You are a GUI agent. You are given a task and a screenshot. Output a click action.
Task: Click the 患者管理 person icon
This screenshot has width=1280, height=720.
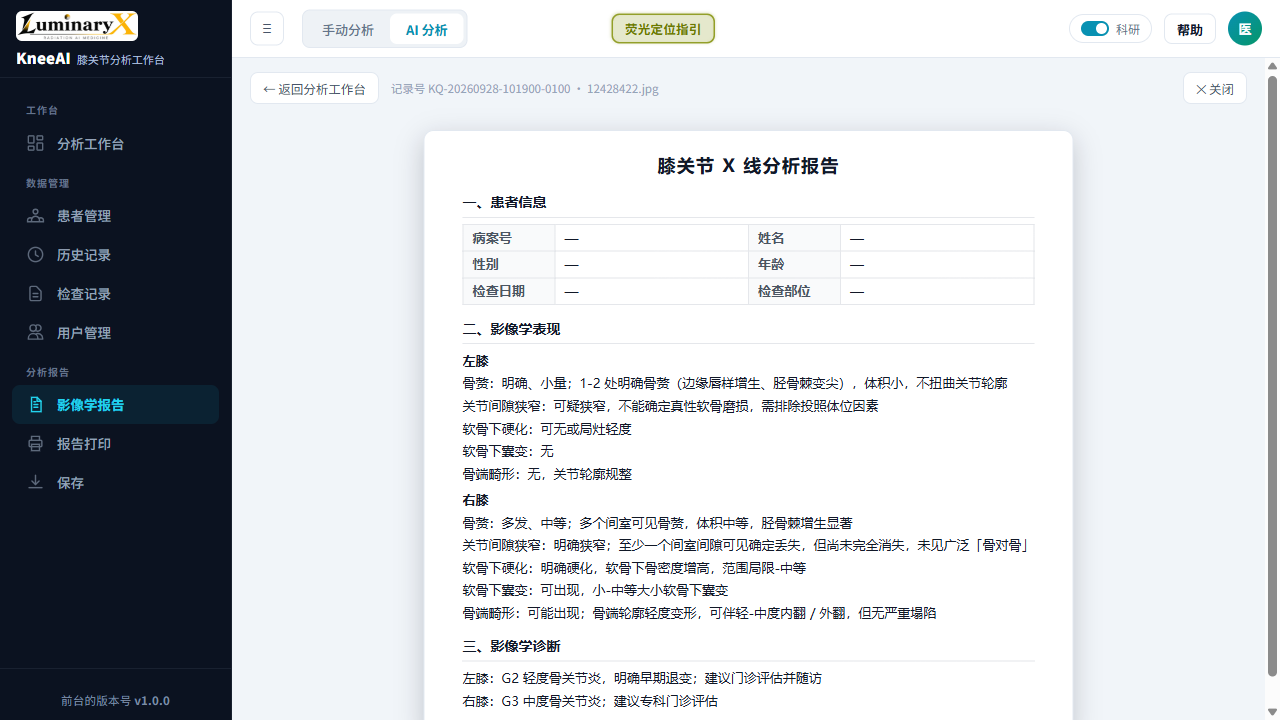pyautogui.click(x=36, y=216)
